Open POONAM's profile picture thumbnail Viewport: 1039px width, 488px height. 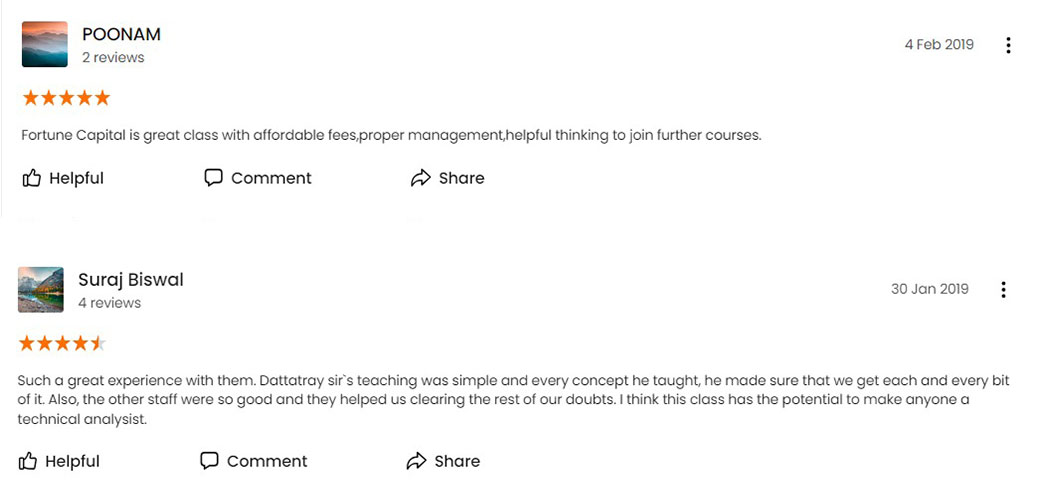click(x=44, y=44)
